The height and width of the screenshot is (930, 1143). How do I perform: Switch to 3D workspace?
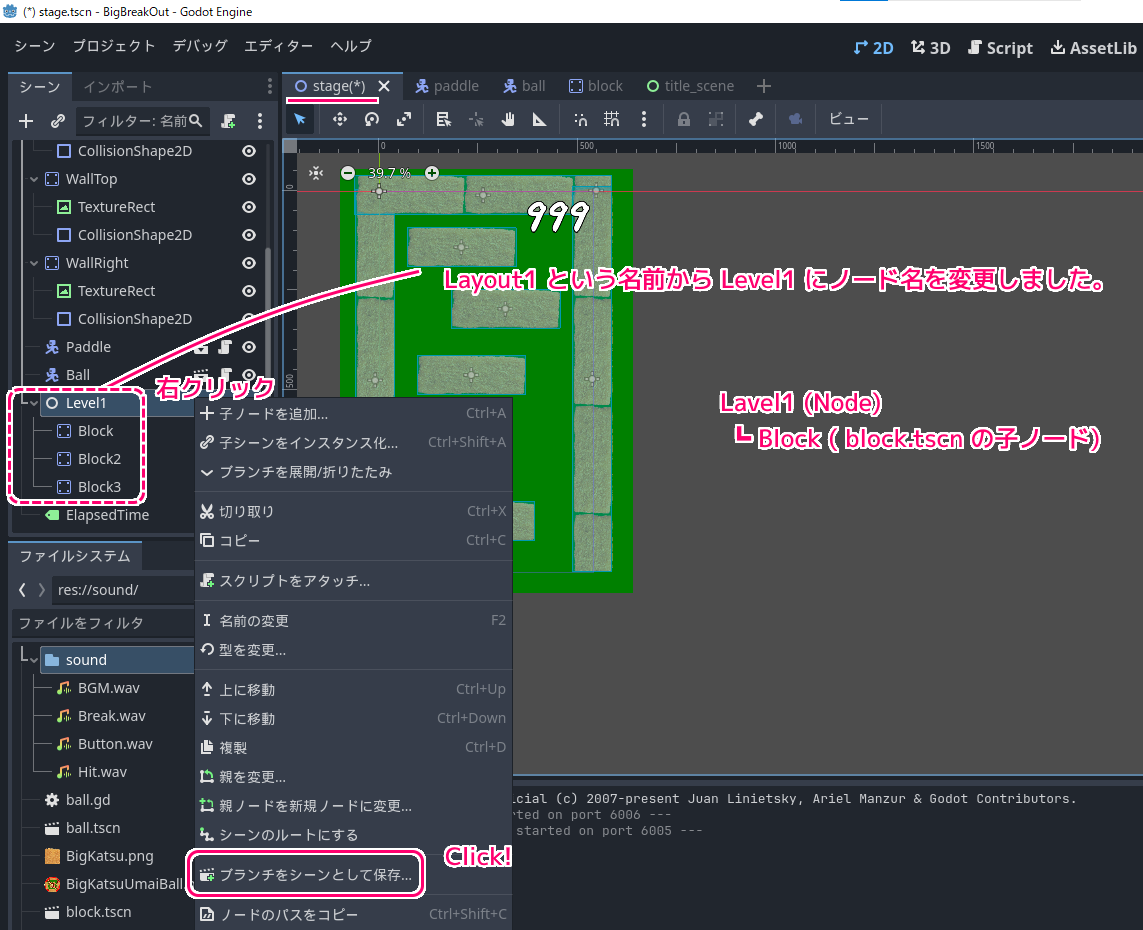(x=931, y=48)
